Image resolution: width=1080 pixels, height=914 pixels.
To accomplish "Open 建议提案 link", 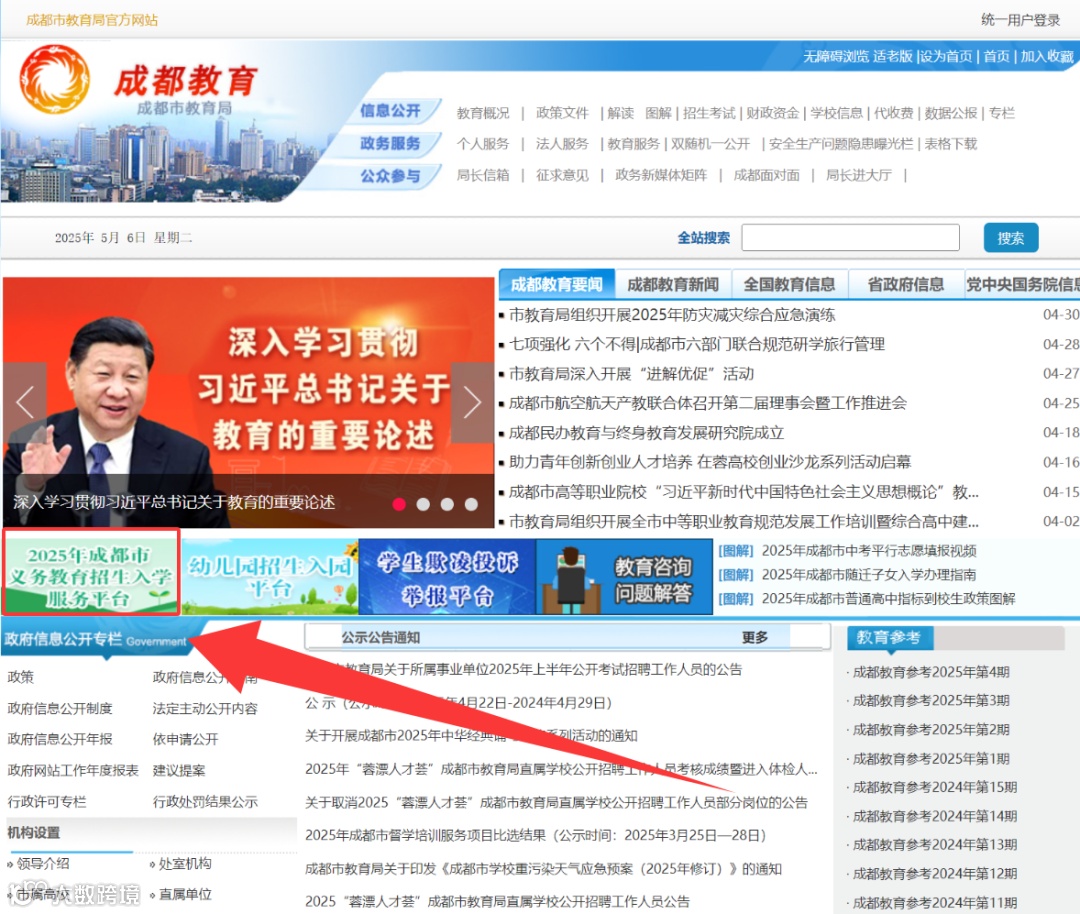I will coord(179,771).
